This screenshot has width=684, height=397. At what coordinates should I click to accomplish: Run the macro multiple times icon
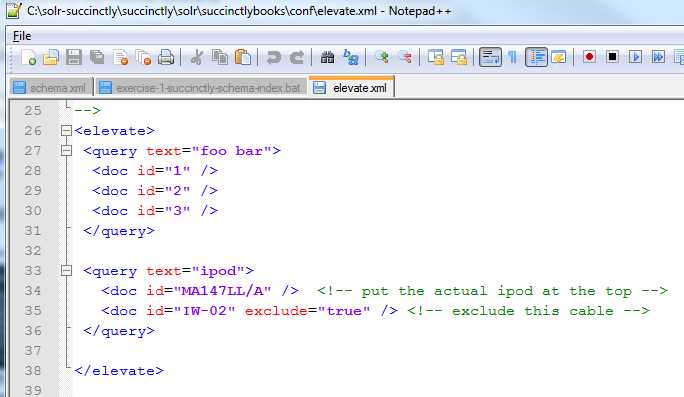point(658,57)
